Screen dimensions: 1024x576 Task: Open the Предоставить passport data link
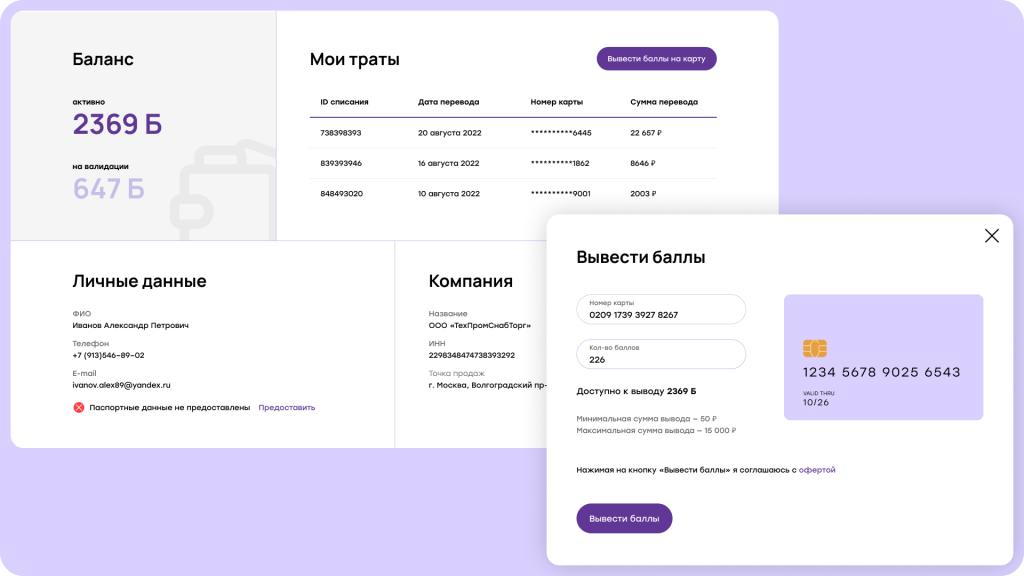point(286,407)
